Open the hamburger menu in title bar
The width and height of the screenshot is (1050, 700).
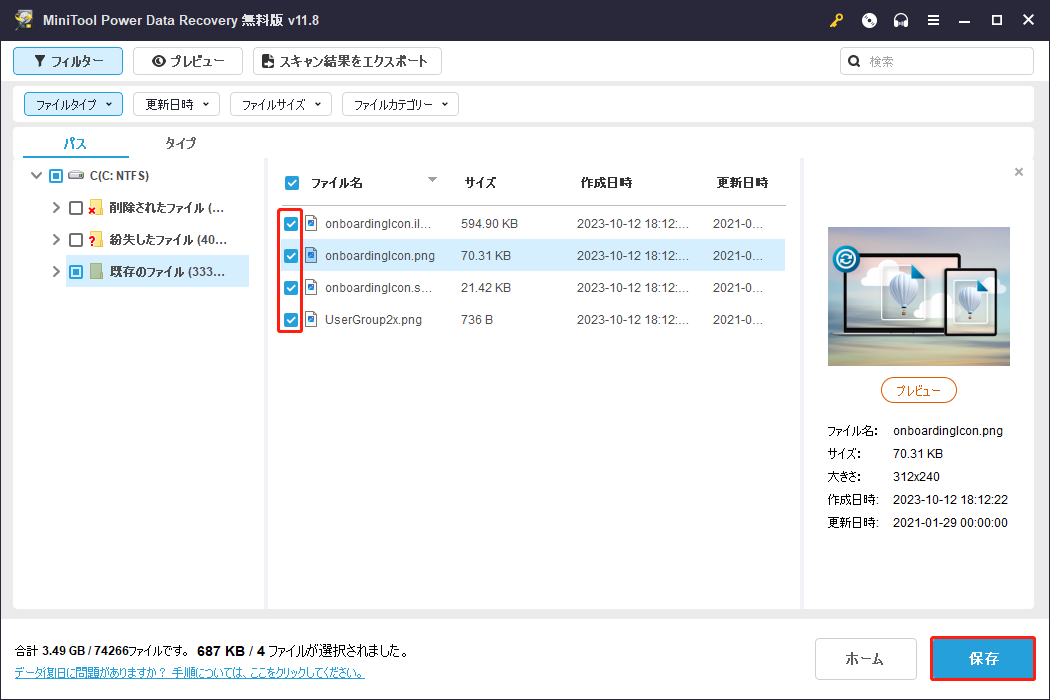click(x=933, y=20)
